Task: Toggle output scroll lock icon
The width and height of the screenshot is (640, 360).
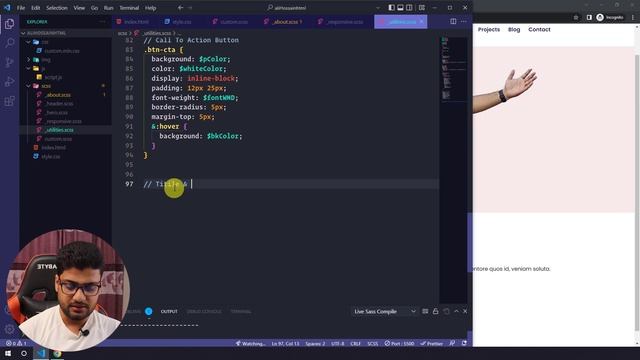Action: pos(436,311)
